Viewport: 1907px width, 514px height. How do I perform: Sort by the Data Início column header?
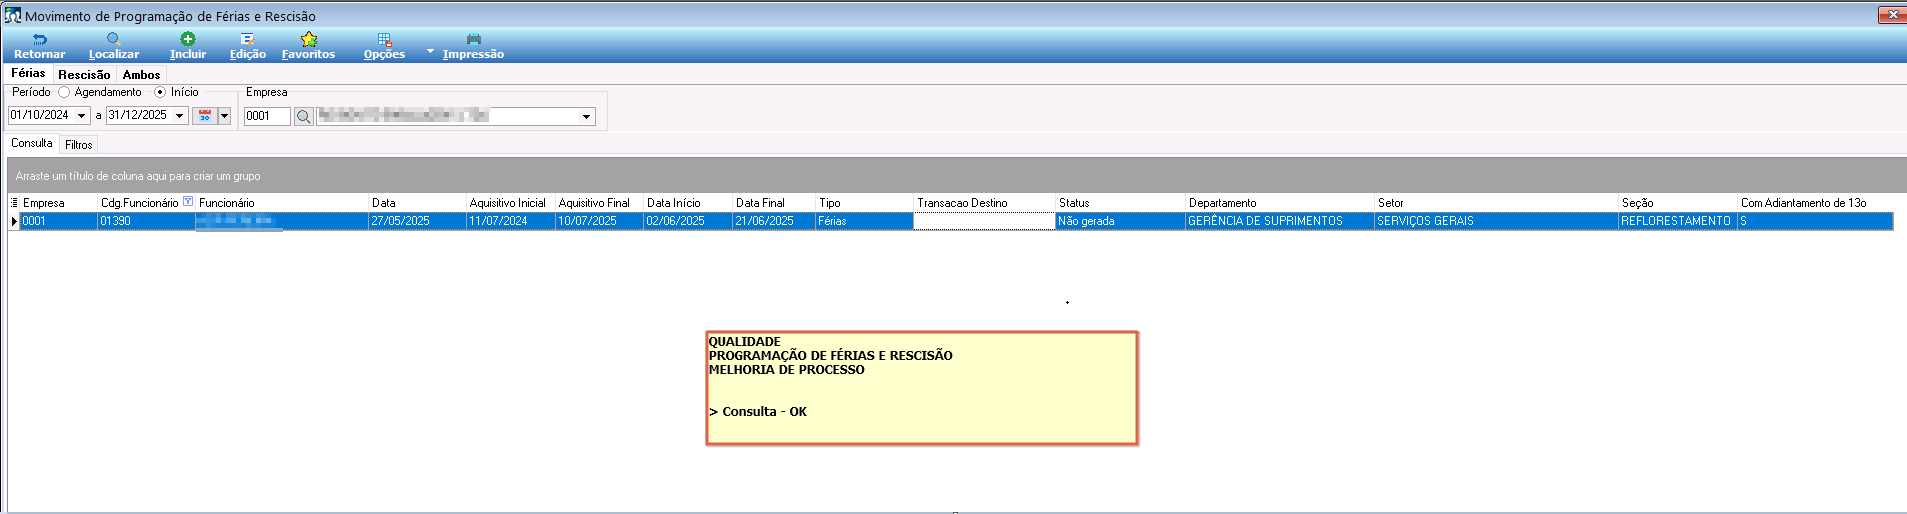(688, 203)
